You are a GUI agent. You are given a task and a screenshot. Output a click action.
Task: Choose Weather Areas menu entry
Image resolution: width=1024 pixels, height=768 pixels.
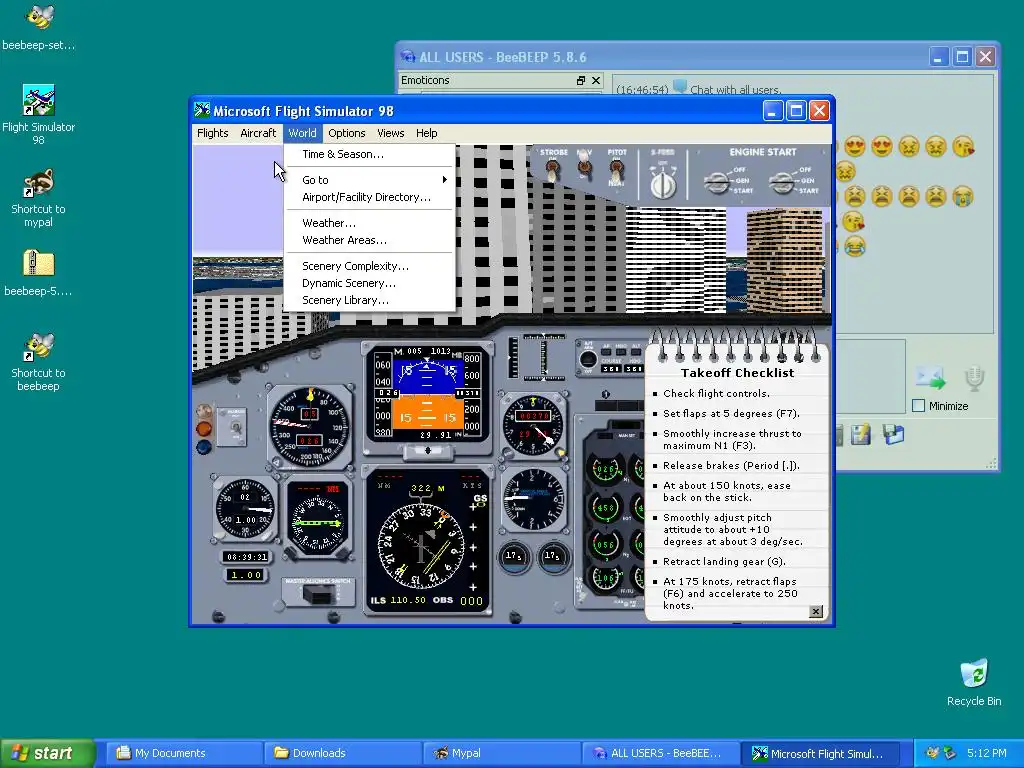pyautogui.click(x=370, y=240)
